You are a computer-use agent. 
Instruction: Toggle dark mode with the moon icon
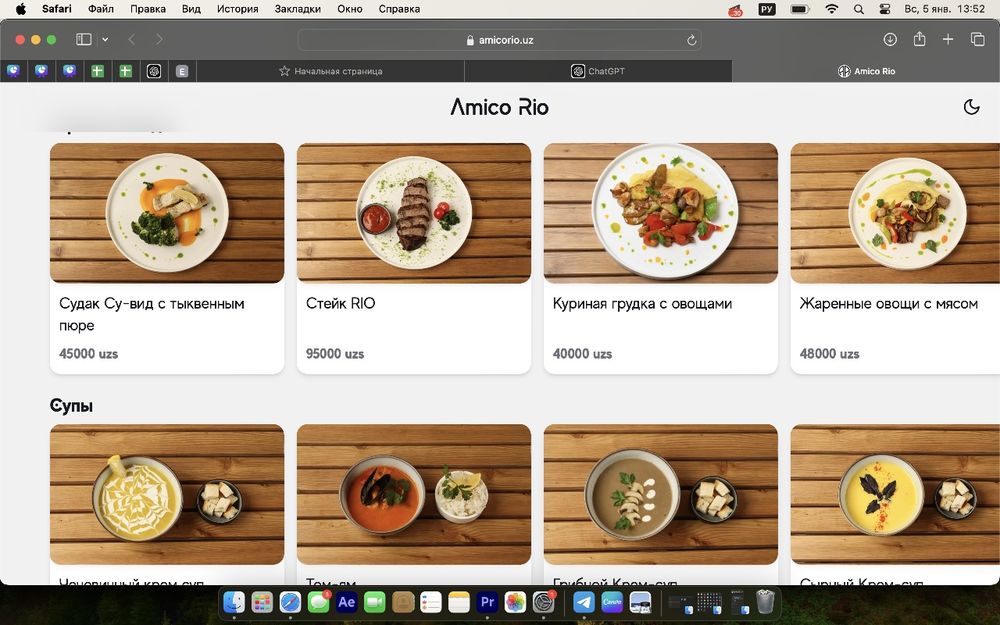(x=971, y=107)
